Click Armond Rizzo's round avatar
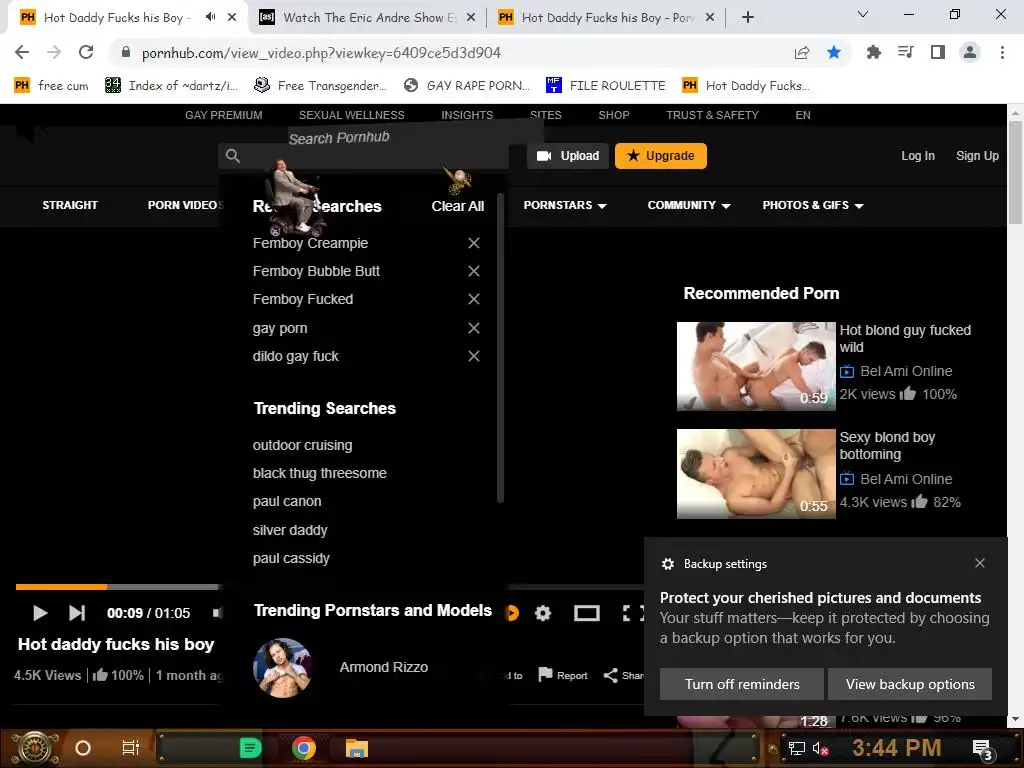This screenshot has height=768, width=1024. [283, 668]
